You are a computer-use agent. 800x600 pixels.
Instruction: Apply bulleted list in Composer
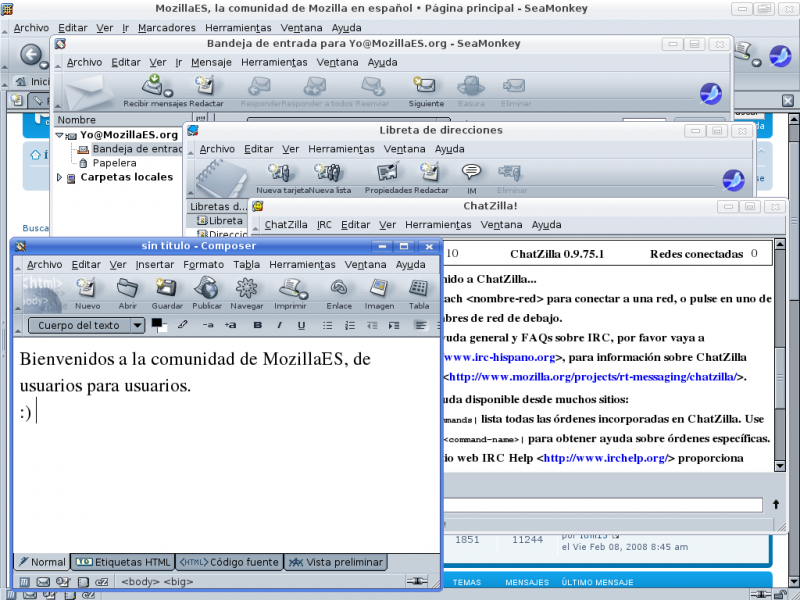328,325
